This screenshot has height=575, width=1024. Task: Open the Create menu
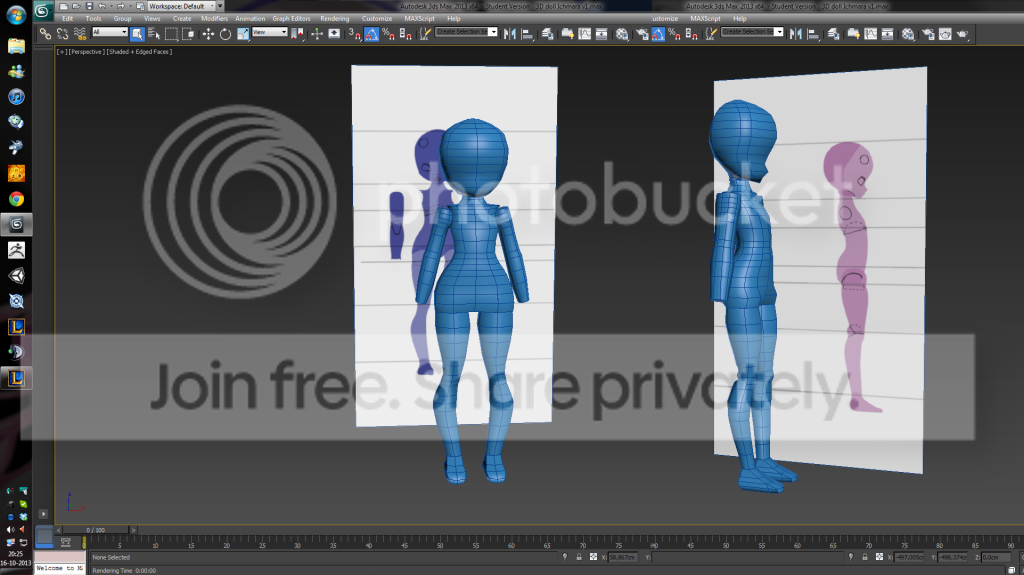(182, 18)
